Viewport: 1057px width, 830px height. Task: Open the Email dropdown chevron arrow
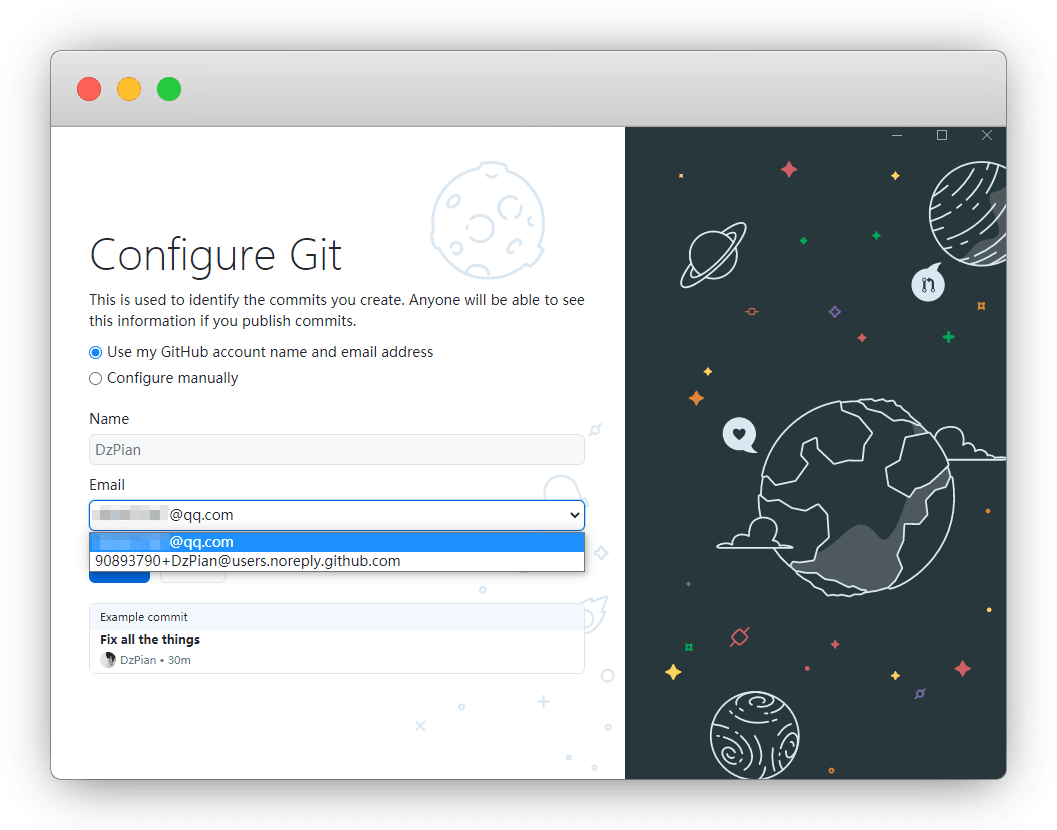pyautogui.click(x=574, y=515)
